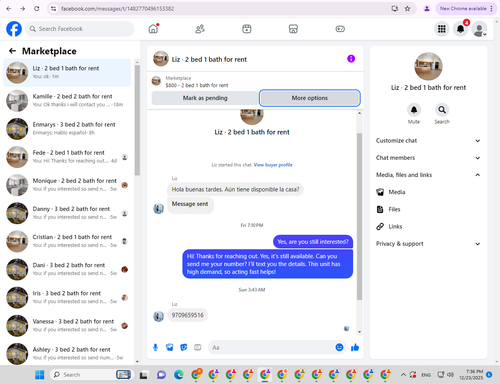Open Microsoft Edge from the taskbar
Viewport: 500px width, 384px height.
point(179,375)
